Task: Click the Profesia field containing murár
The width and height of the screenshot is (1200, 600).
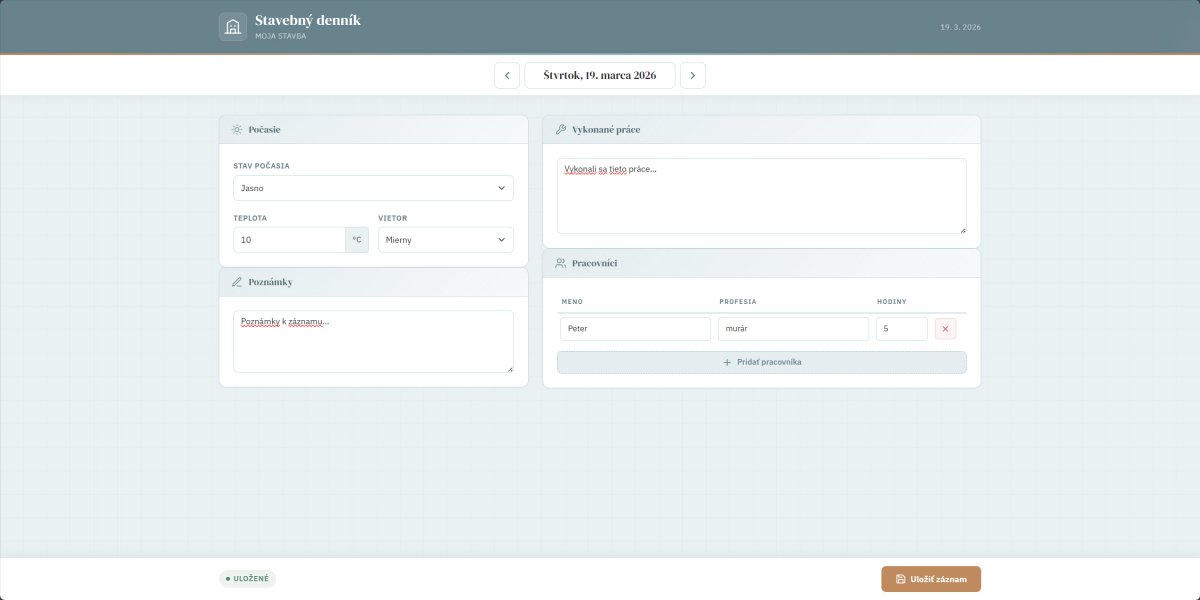Action: [793, 329]
